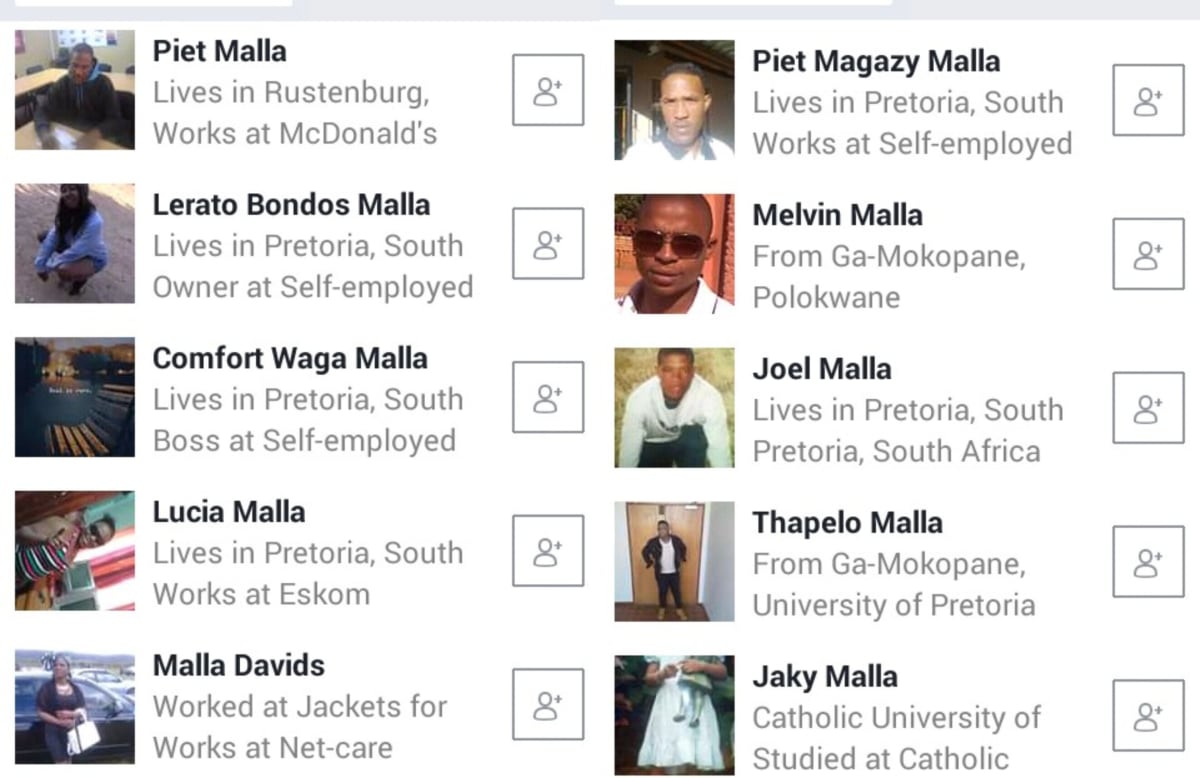
Task: Add Thapelo Malla as a friend
Action: click(x=1148, y=561)
